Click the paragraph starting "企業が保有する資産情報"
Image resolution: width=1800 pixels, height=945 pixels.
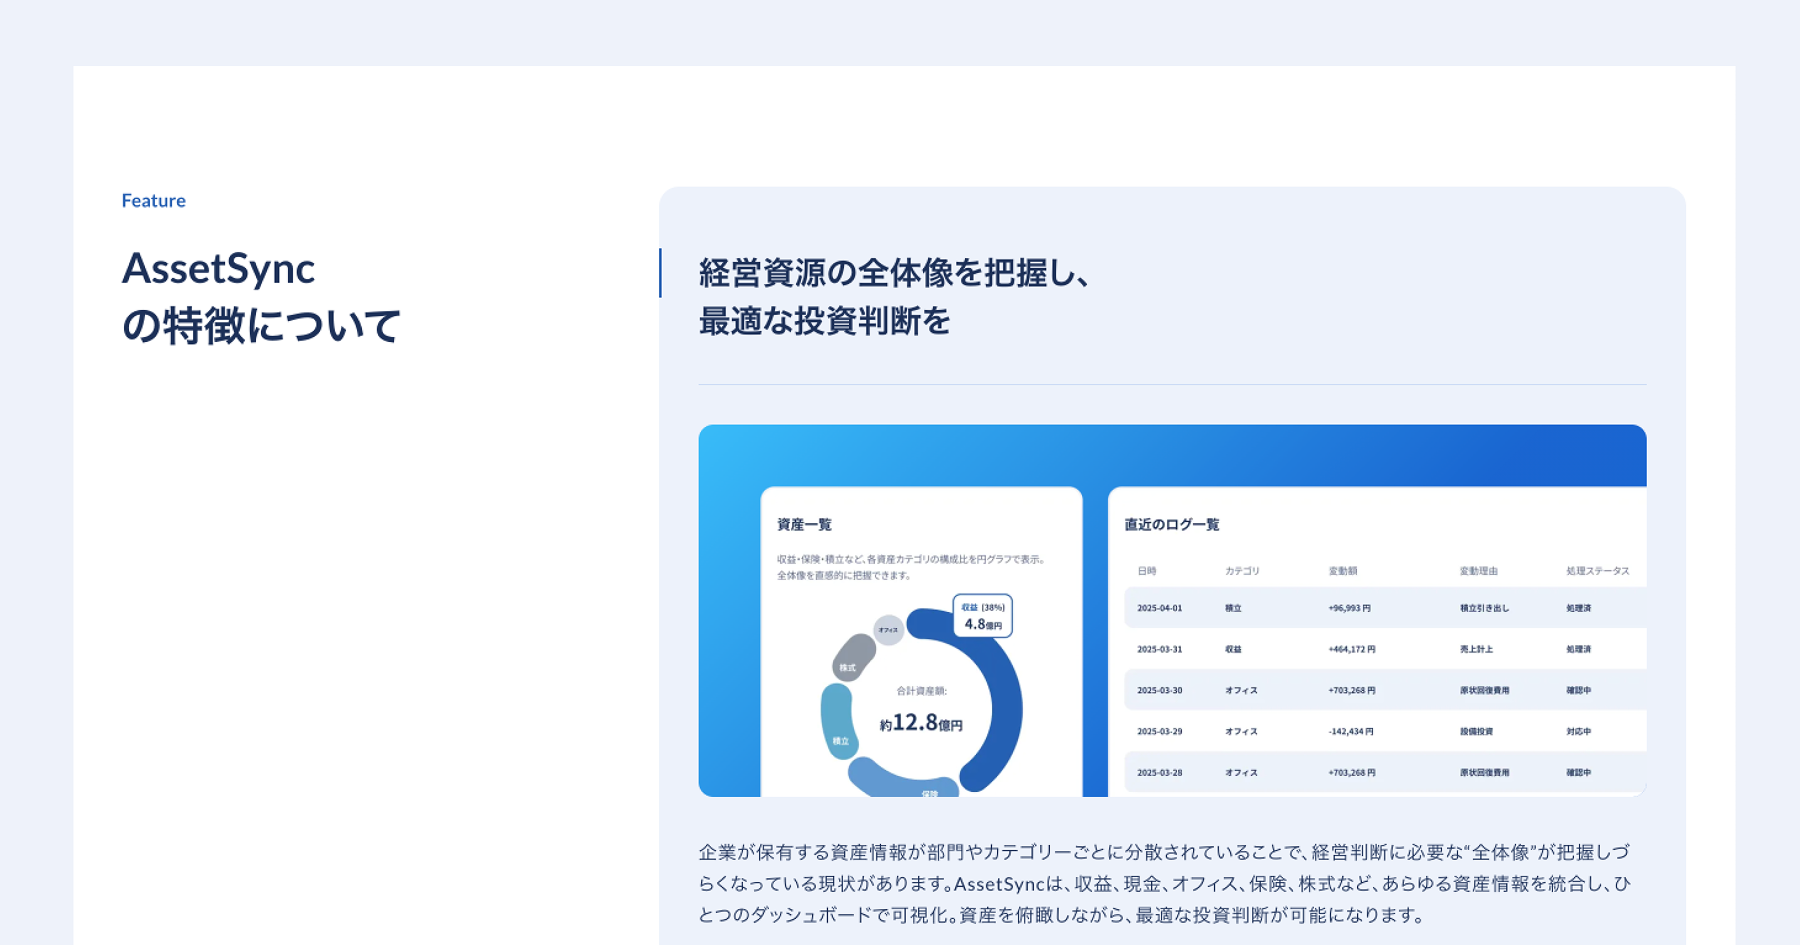click(1165, 883)
